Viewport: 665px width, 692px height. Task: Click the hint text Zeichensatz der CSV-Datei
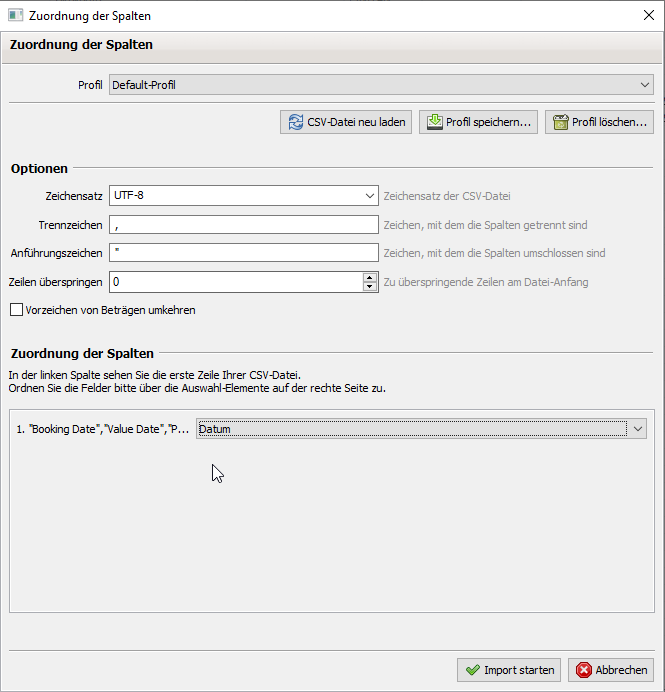click(447, 196)
